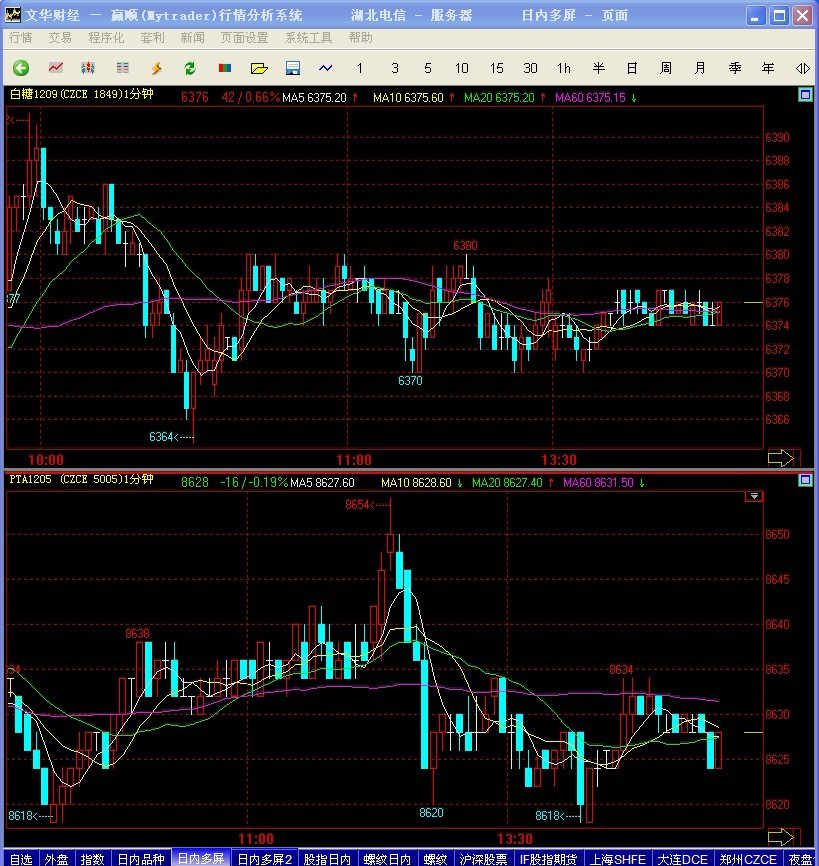Maximize the top sugar chart pane
Screen dimensions: 819x866
804,95
